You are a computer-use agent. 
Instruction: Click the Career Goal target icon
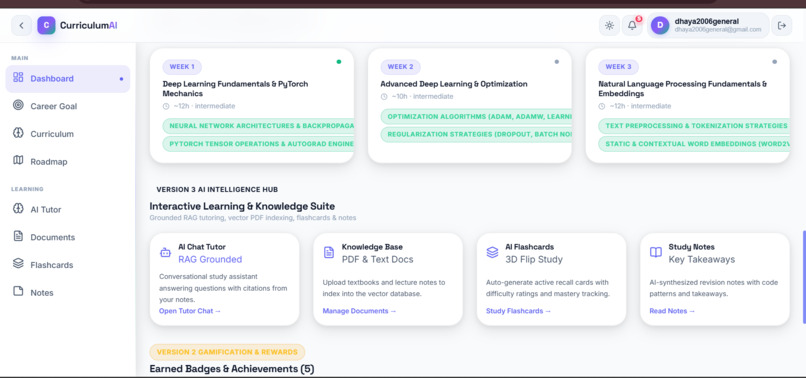coord(18,105)
